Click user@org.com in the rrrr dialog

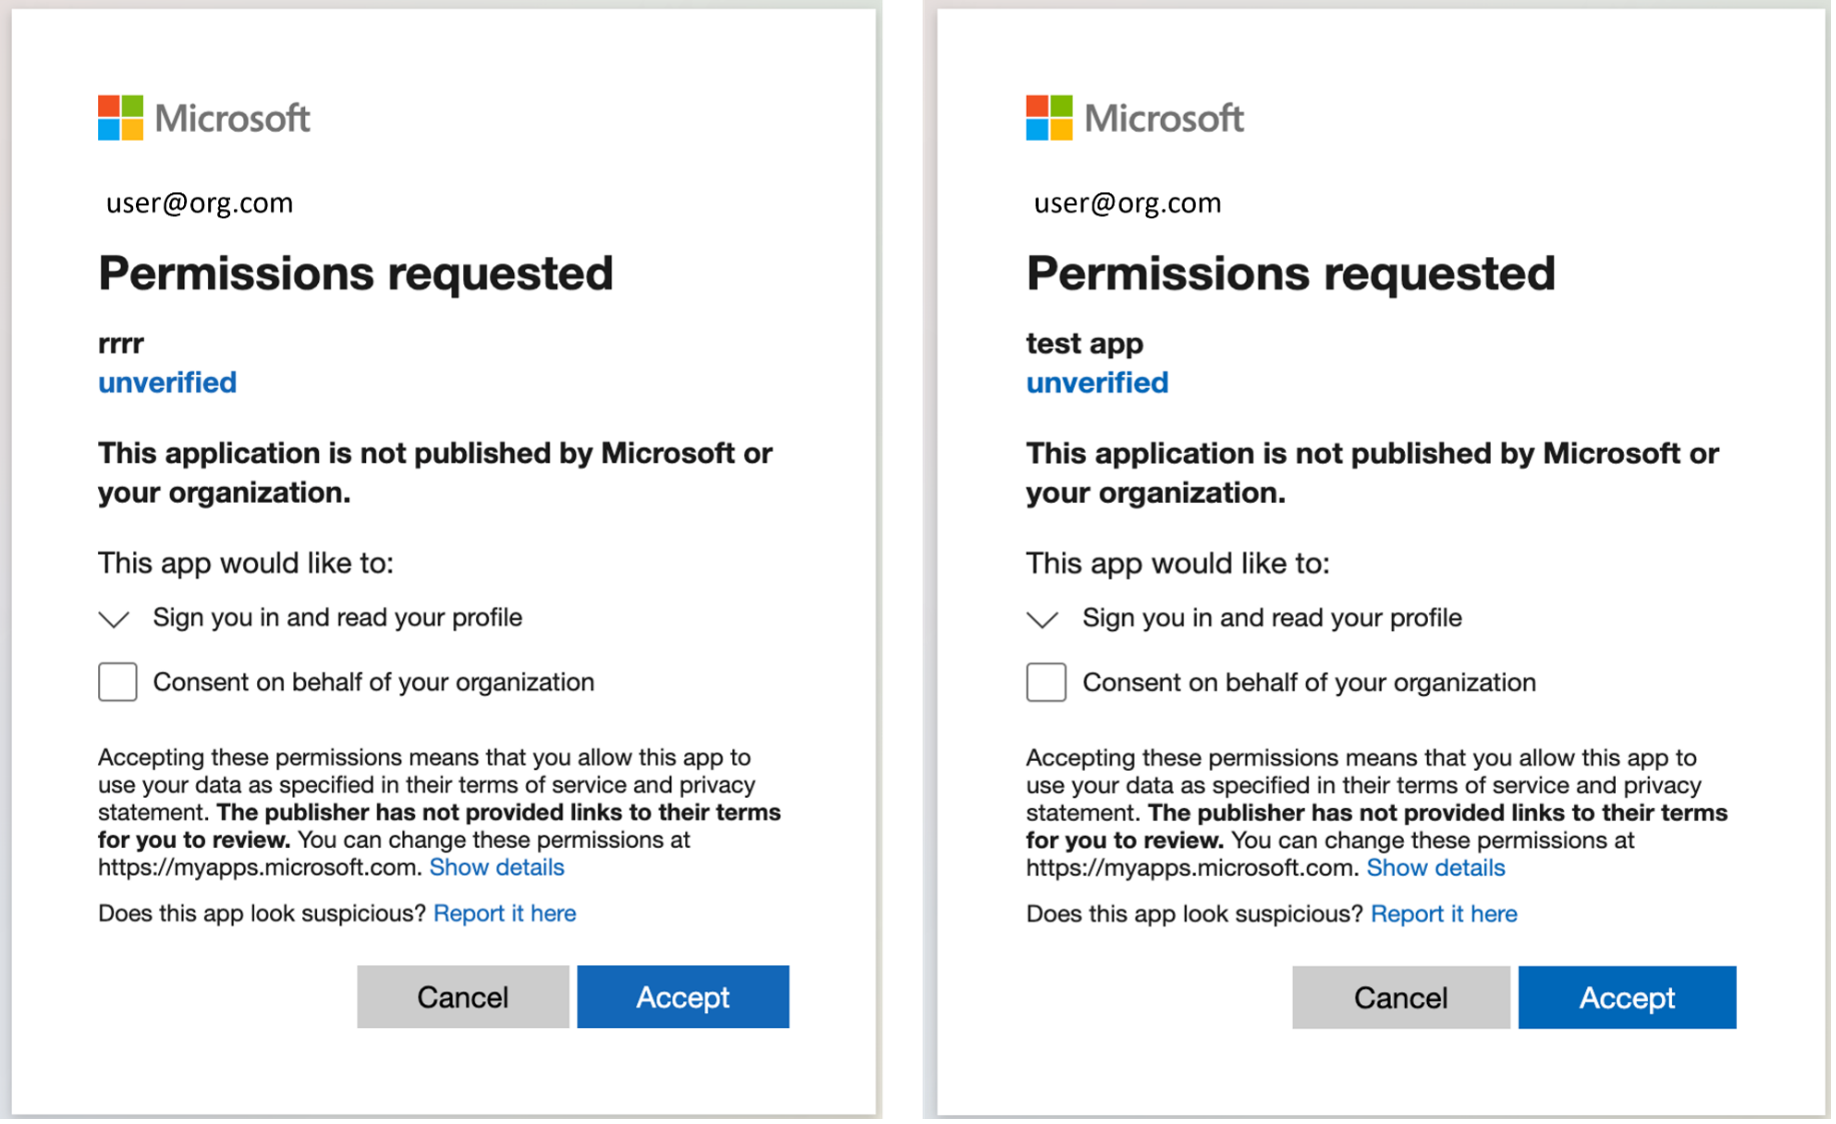click(199, 203)
